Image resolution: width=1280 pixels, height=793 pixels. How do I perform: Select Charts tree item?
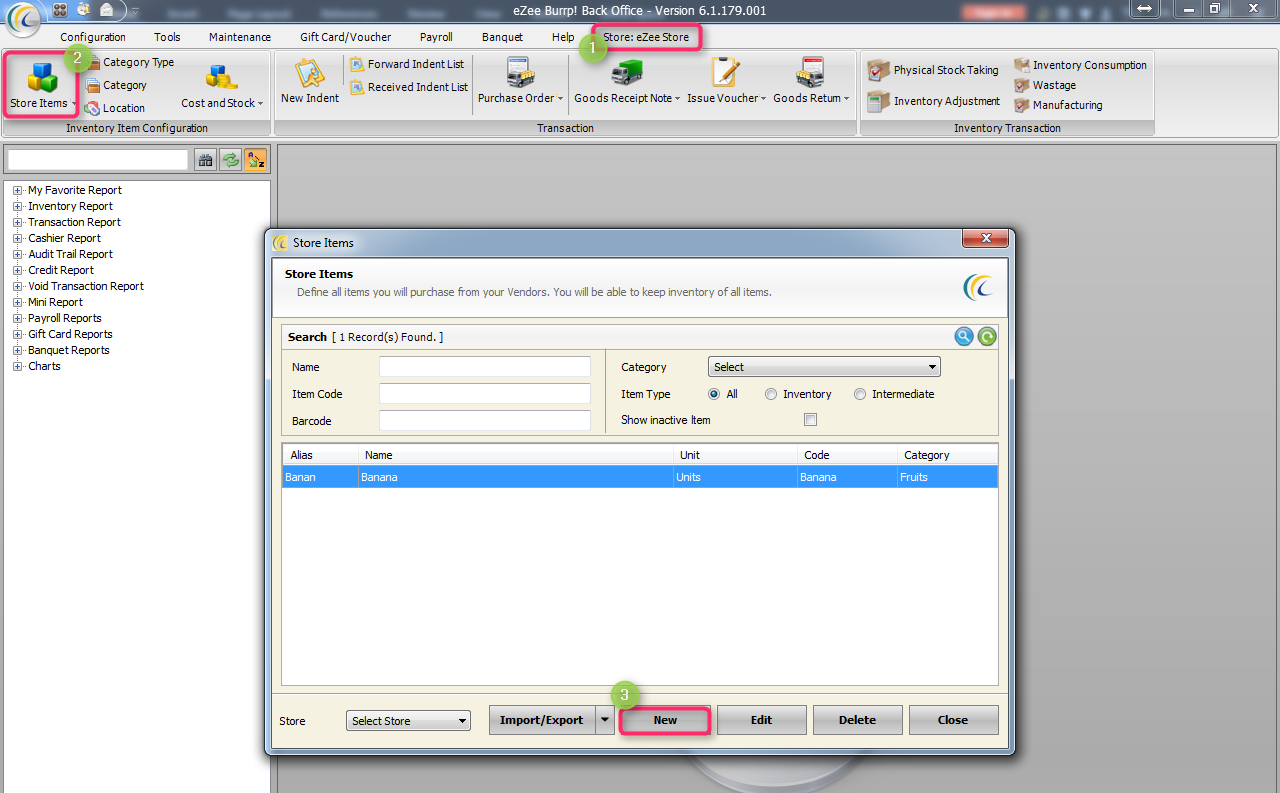click(x=44, y=366)
